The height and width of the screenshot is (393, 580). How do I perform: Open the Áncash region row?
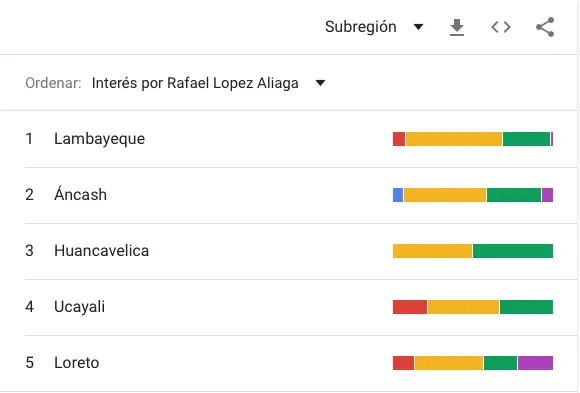pos(289,195)
